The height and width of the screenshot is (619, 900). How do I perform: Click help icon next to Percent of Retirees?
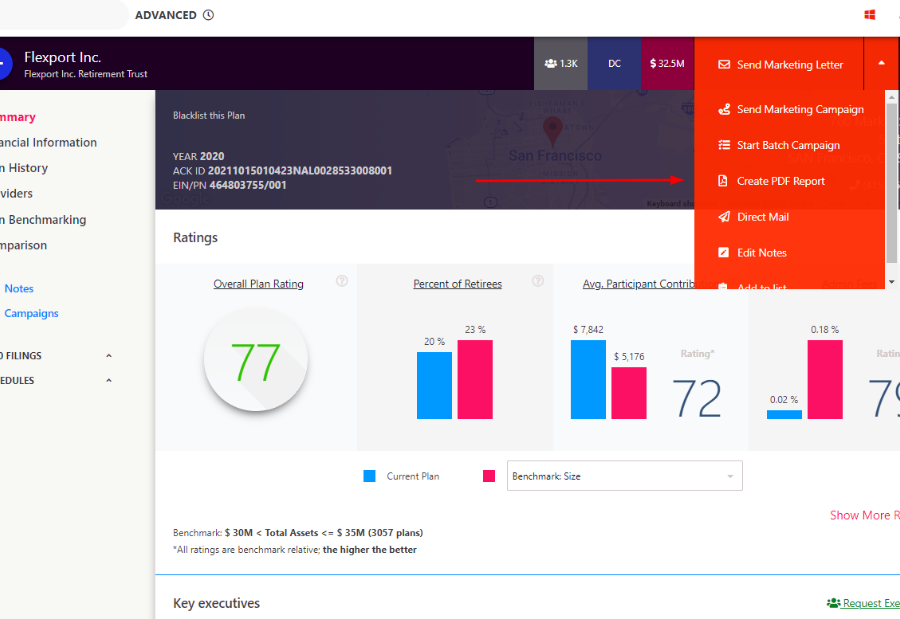[x=538, y=282]
